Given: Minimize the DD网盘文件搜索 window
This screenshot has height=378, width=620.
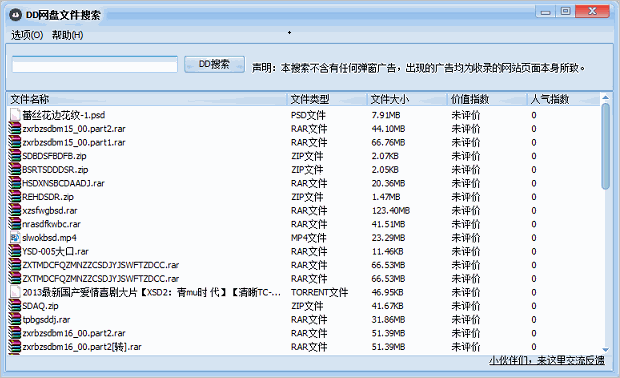Looking at the screenshot, I should pyautogui.click(x=546, y=11).
